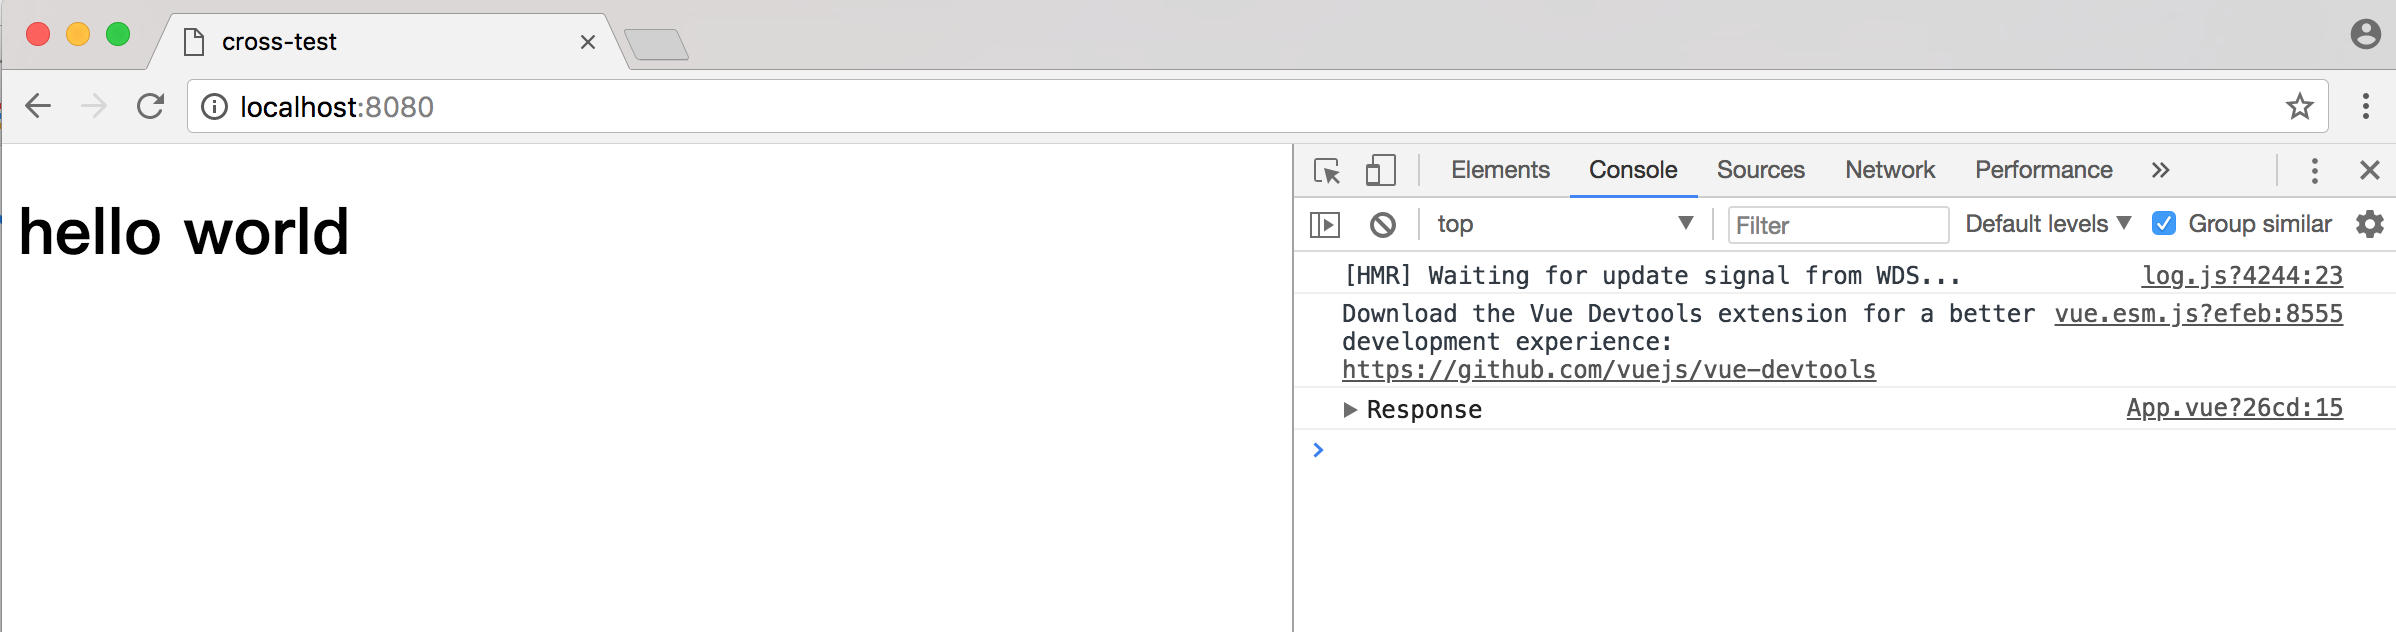Open console settings gear icon
This screenshot has width=2396, height=632.
click(x=2369, y=224)
